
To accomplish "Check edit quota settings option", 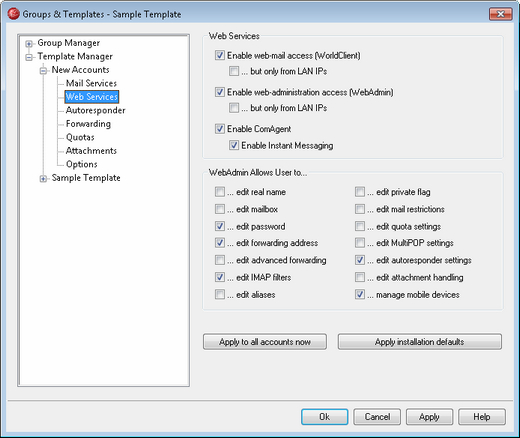I will (360, 226).
